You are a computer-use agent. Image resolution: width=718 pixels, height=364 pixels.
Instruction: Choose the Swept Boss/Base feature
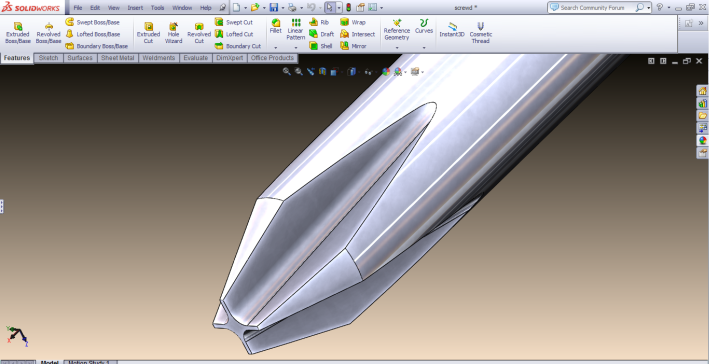click(92, 22)
